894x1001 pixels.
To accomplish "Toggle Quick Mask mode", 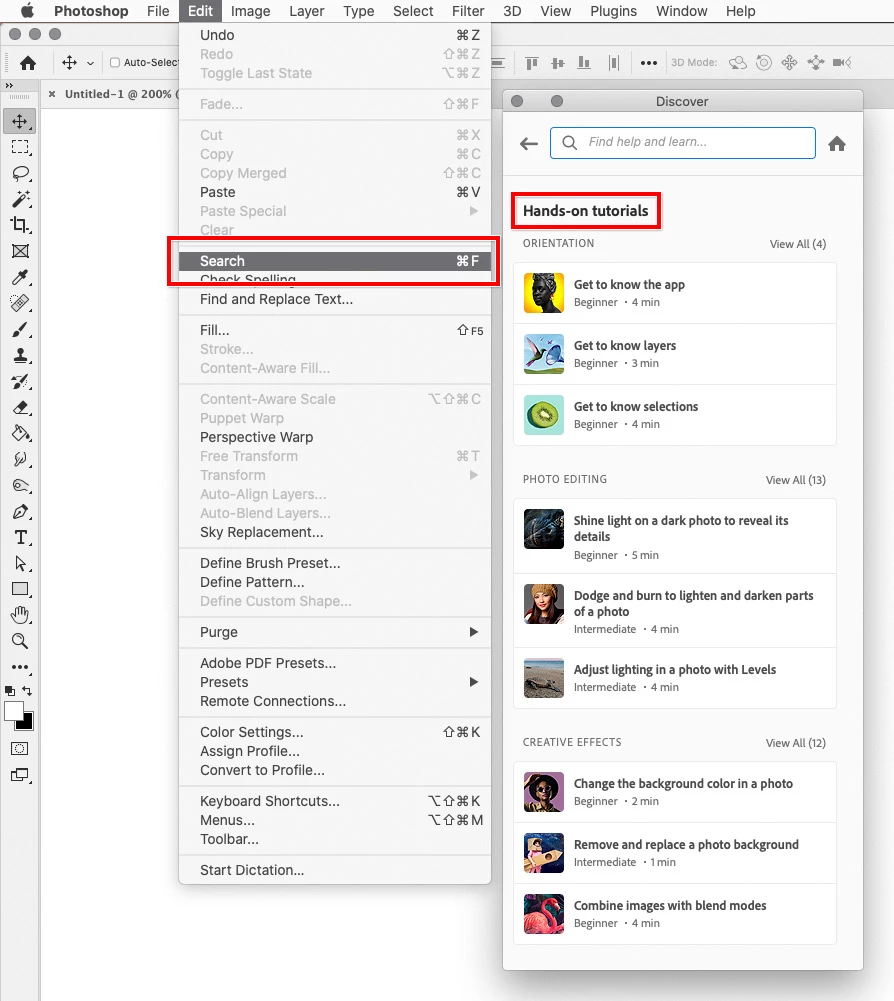I will point(20,748).
